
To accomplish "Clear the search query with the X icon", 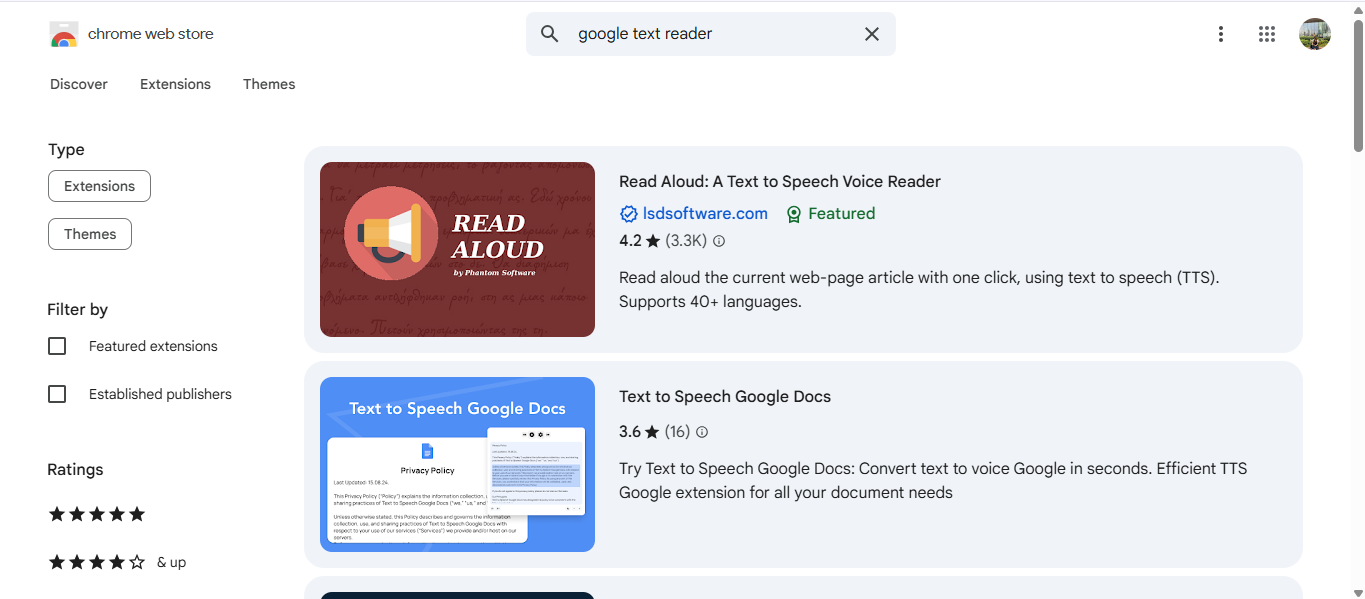I will tap(871, 33).
